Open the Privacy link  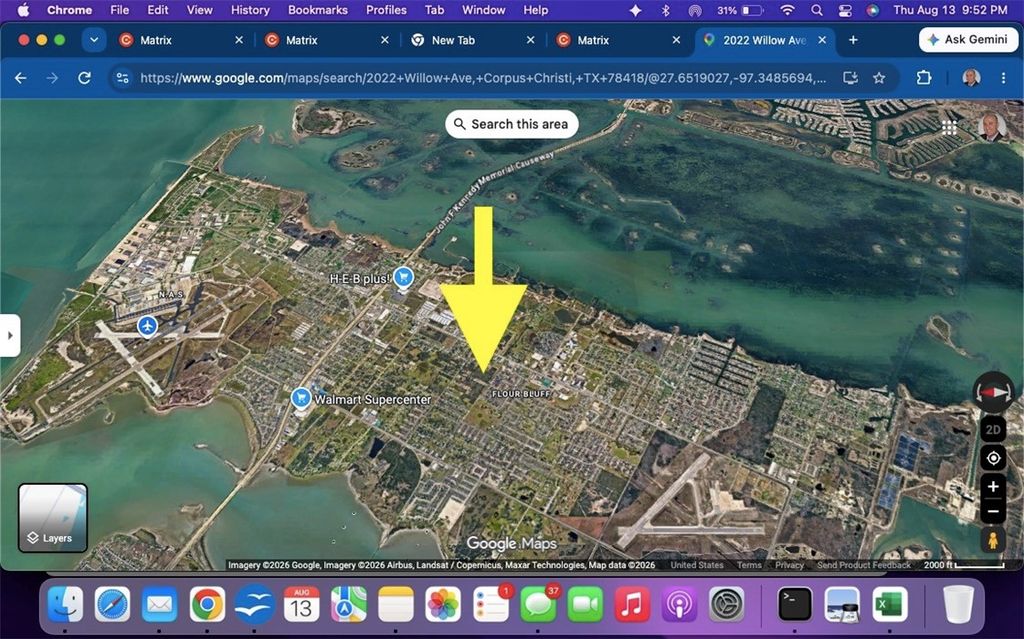790,565
